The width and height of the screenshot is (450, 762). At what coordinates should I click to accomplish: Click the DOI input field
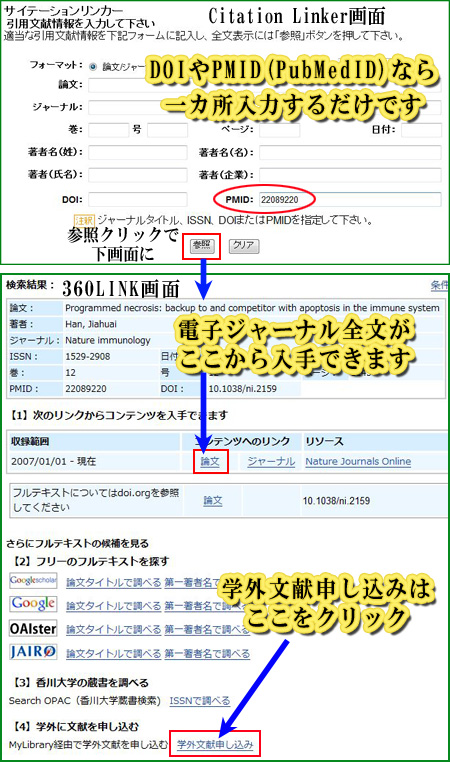(138, 199)
